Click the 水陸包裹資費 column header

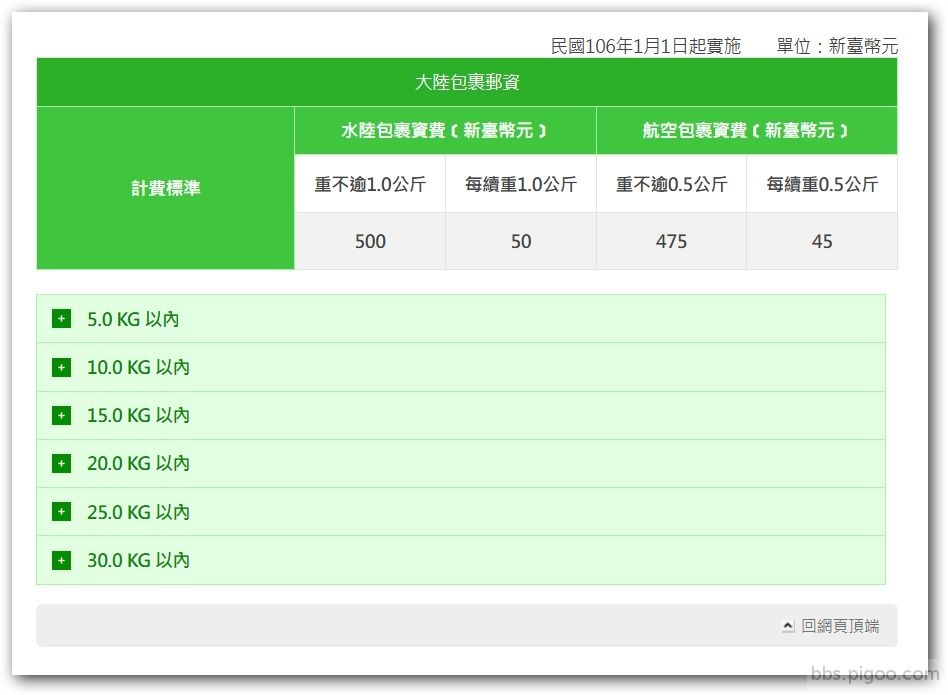445,131
